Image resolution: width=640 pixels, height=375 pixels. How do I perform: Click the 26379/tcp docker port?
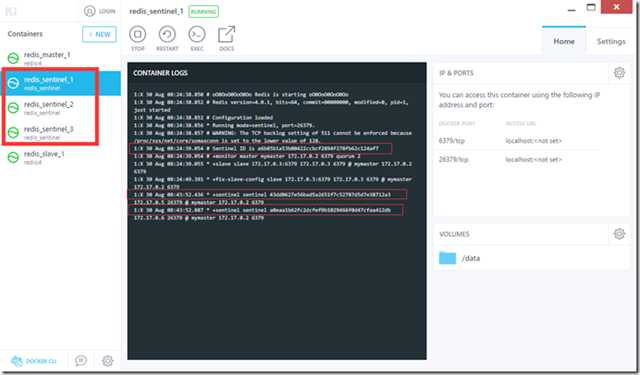453,160
